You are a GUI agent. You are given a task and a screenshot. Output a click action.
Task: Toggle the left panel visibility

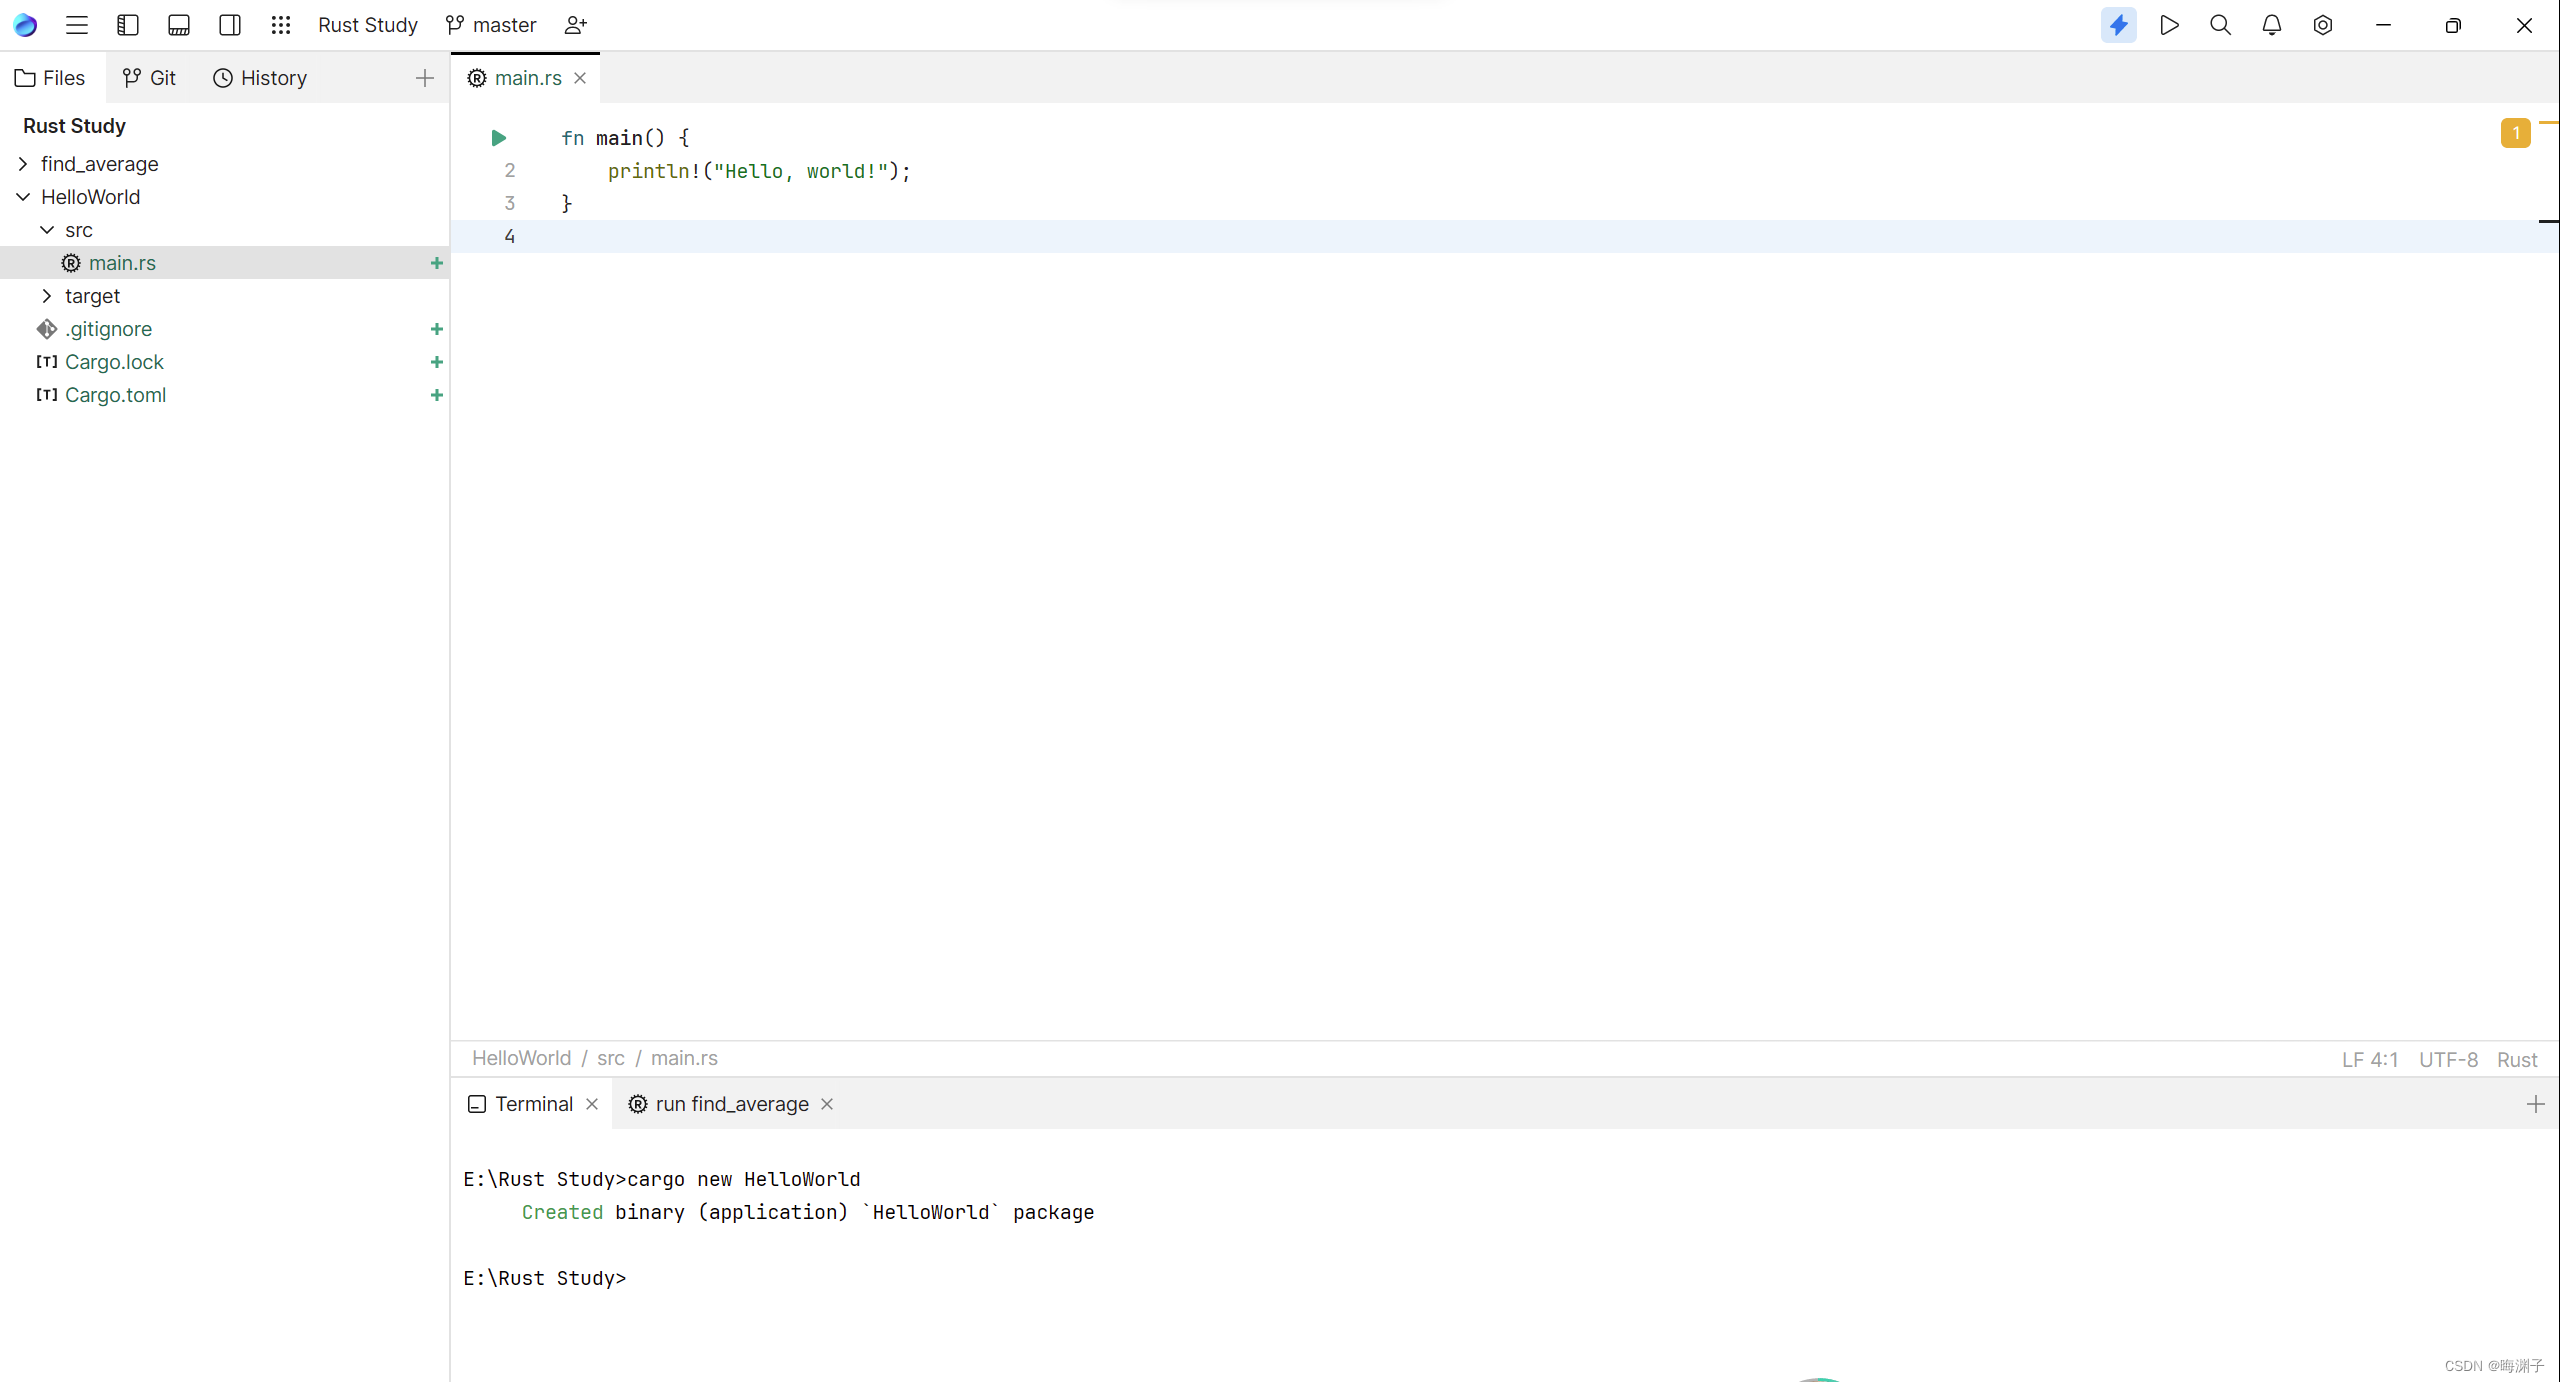128,25
